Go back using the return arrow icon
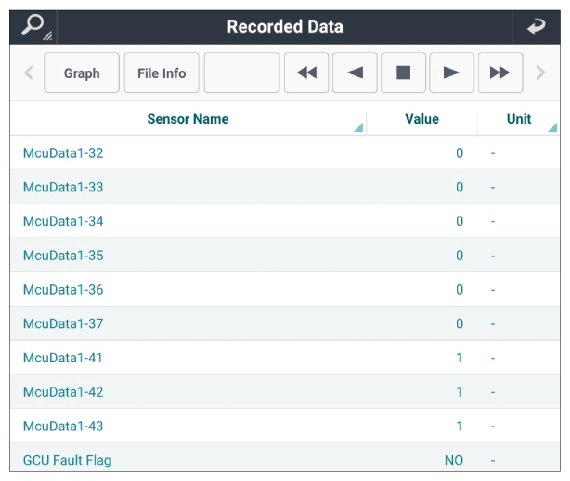Screen dimensions: 570x481 pyautogui.click(x=536, y=27)
